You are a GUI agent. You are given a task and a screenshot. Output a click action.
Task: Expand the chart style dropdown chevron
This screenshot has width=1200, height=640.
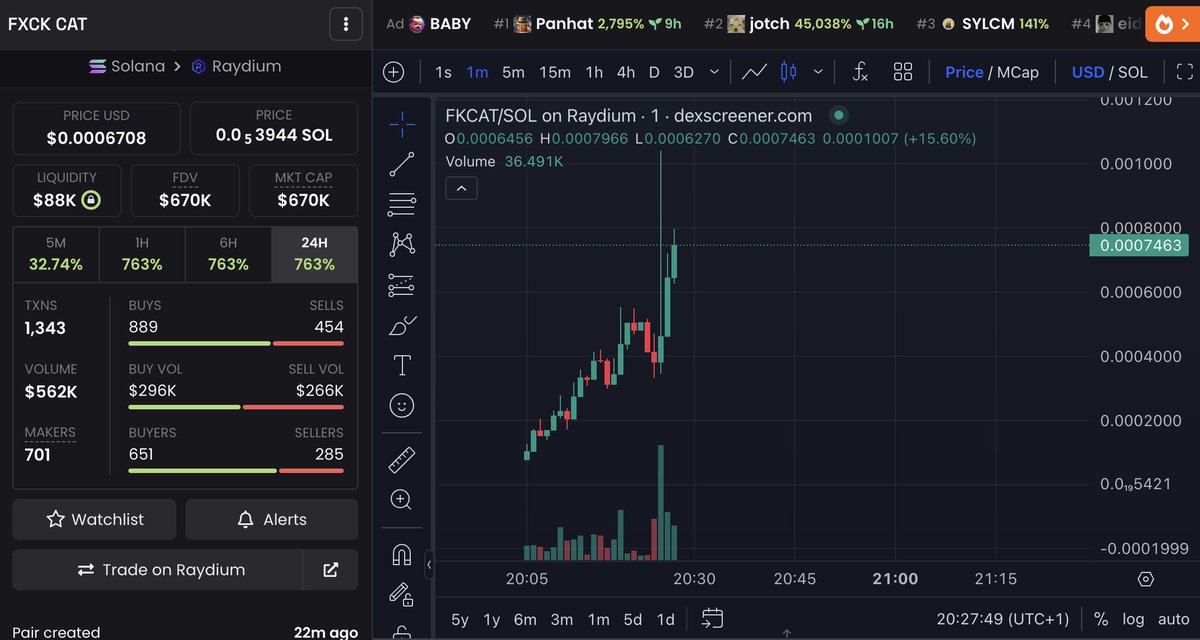818,72
